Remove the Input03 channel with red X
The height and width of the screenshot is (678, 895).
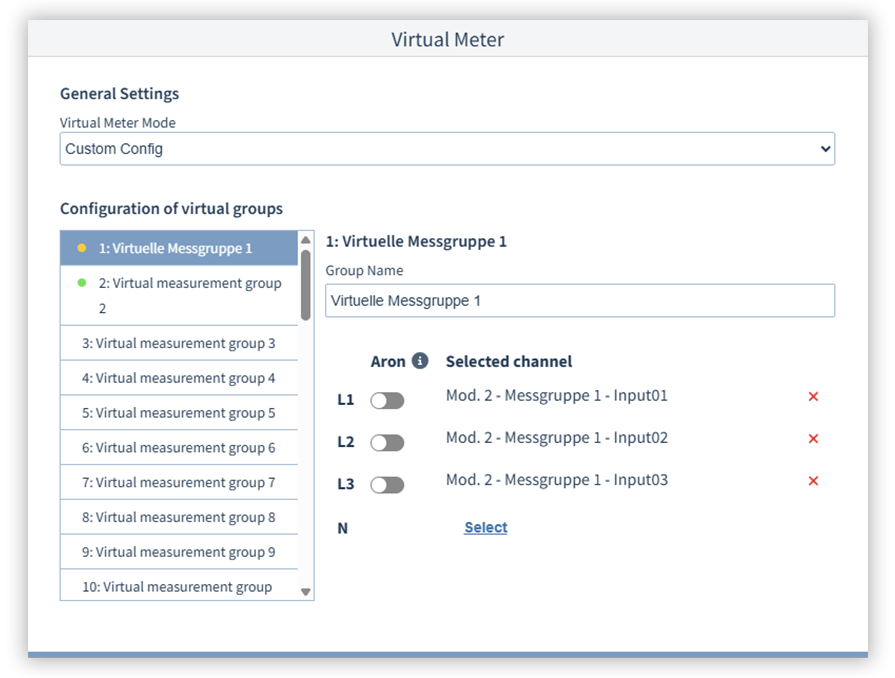pos(813,481)
